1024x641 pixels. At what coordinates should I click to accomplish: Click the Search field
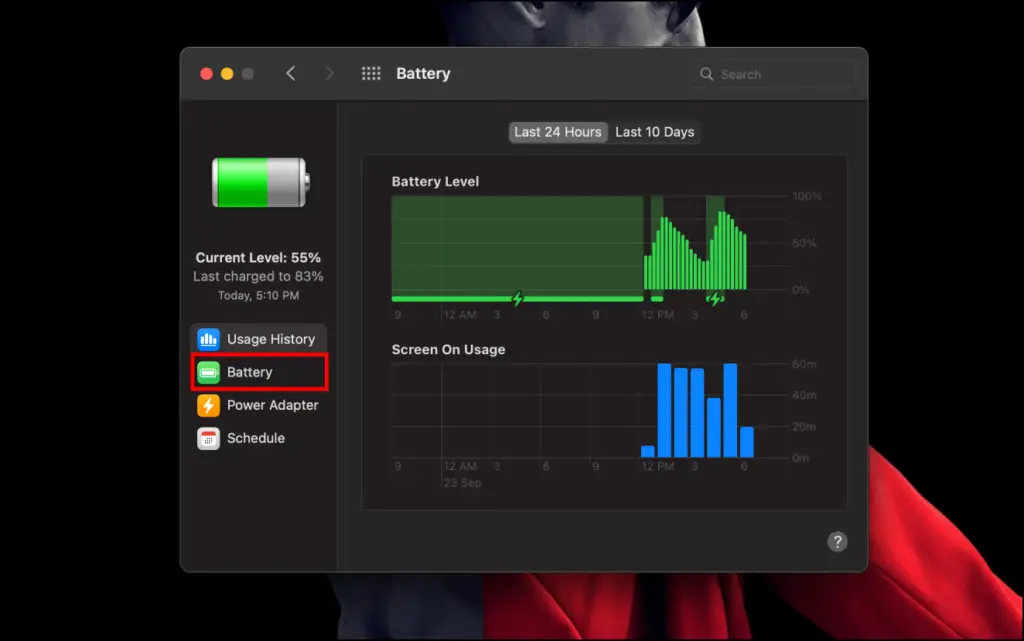tap(773, 74)
